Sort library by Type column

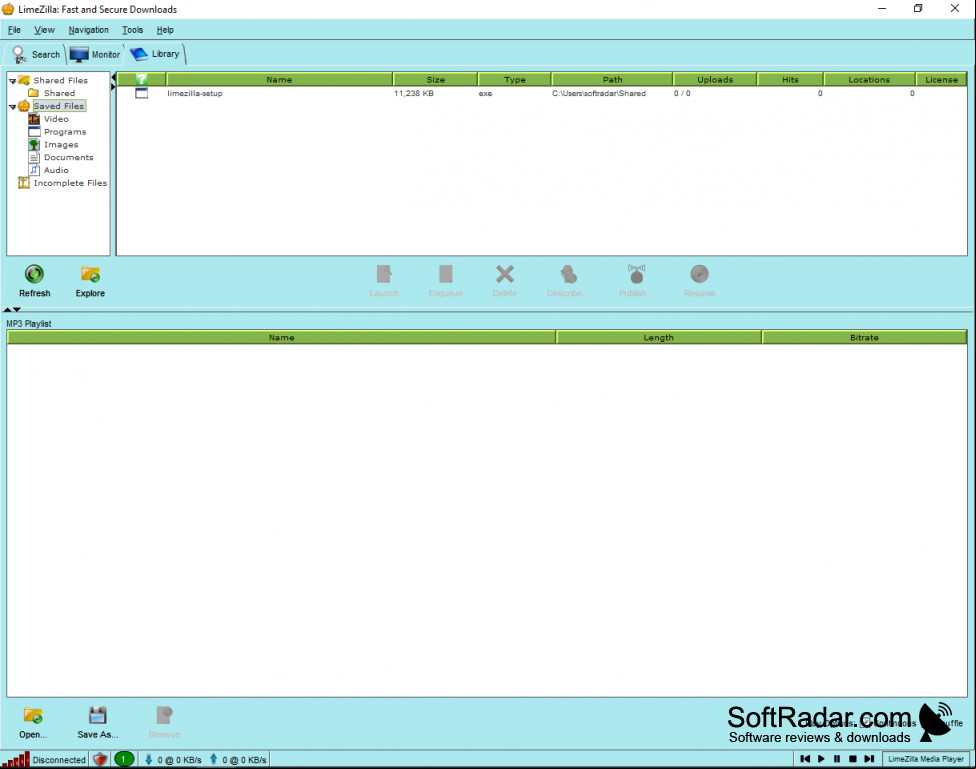[515, 80]
